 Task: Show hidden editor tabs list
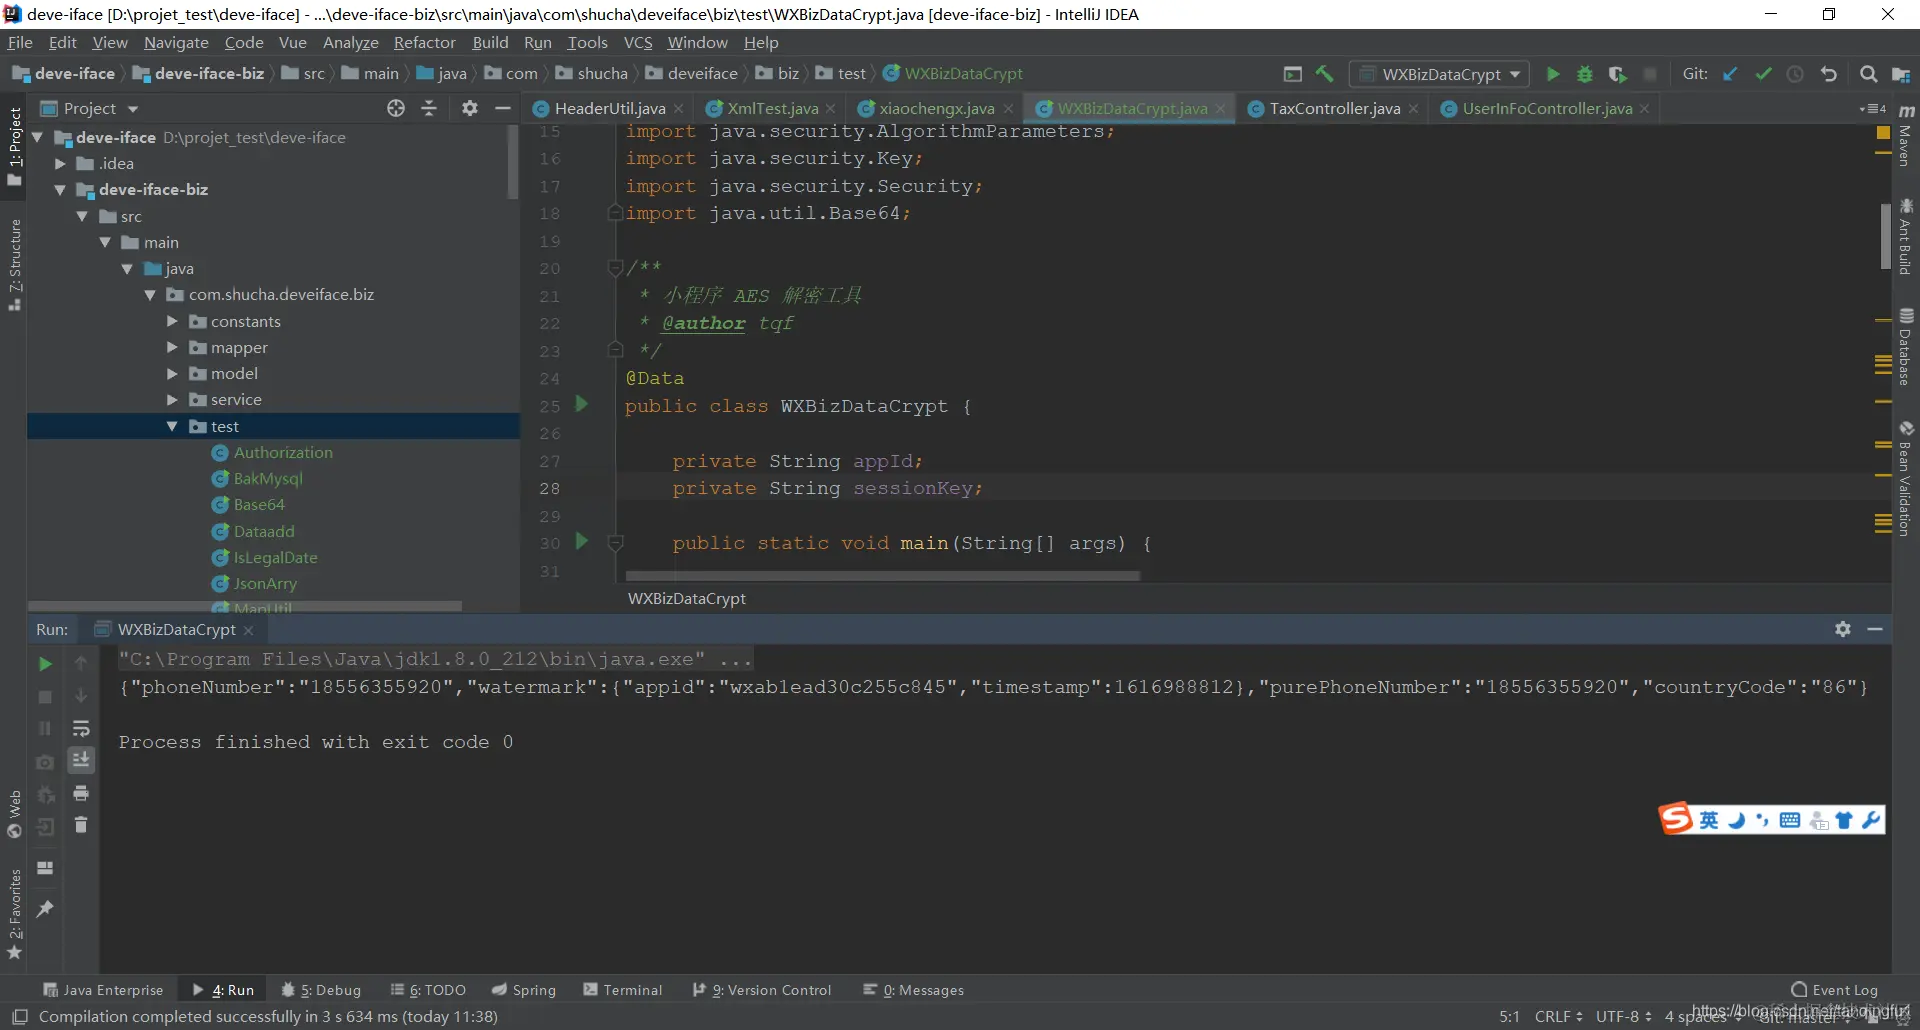1872,108
